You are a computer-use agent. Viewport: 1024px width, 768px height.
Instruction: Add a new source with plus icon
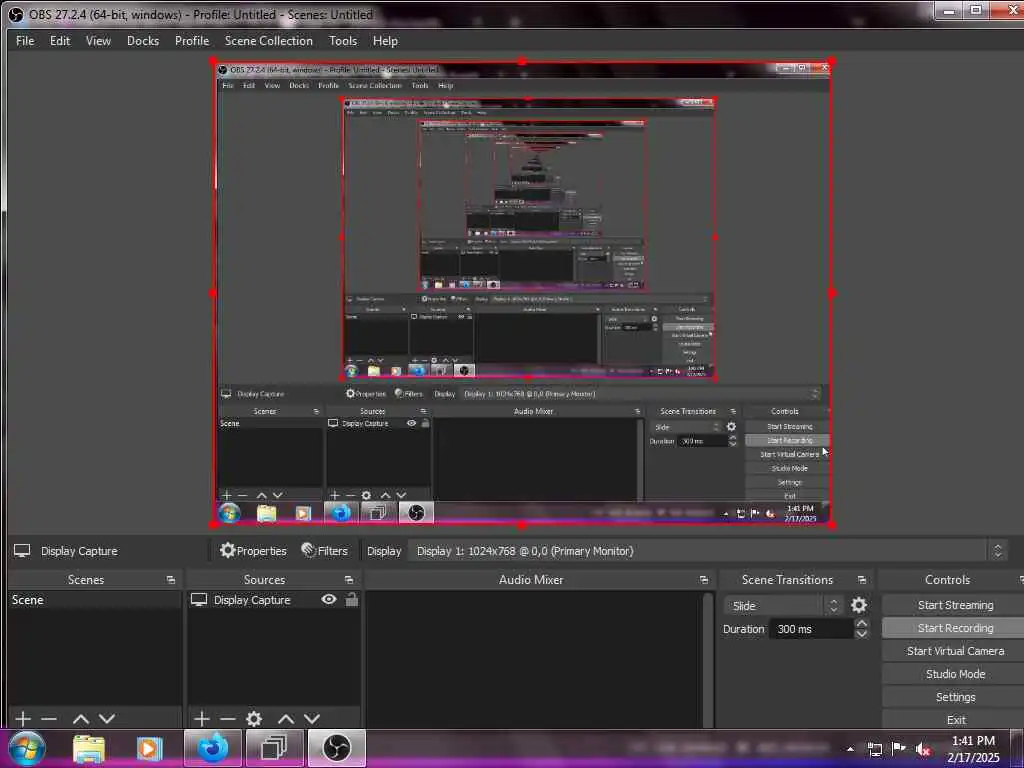[202, 719]
